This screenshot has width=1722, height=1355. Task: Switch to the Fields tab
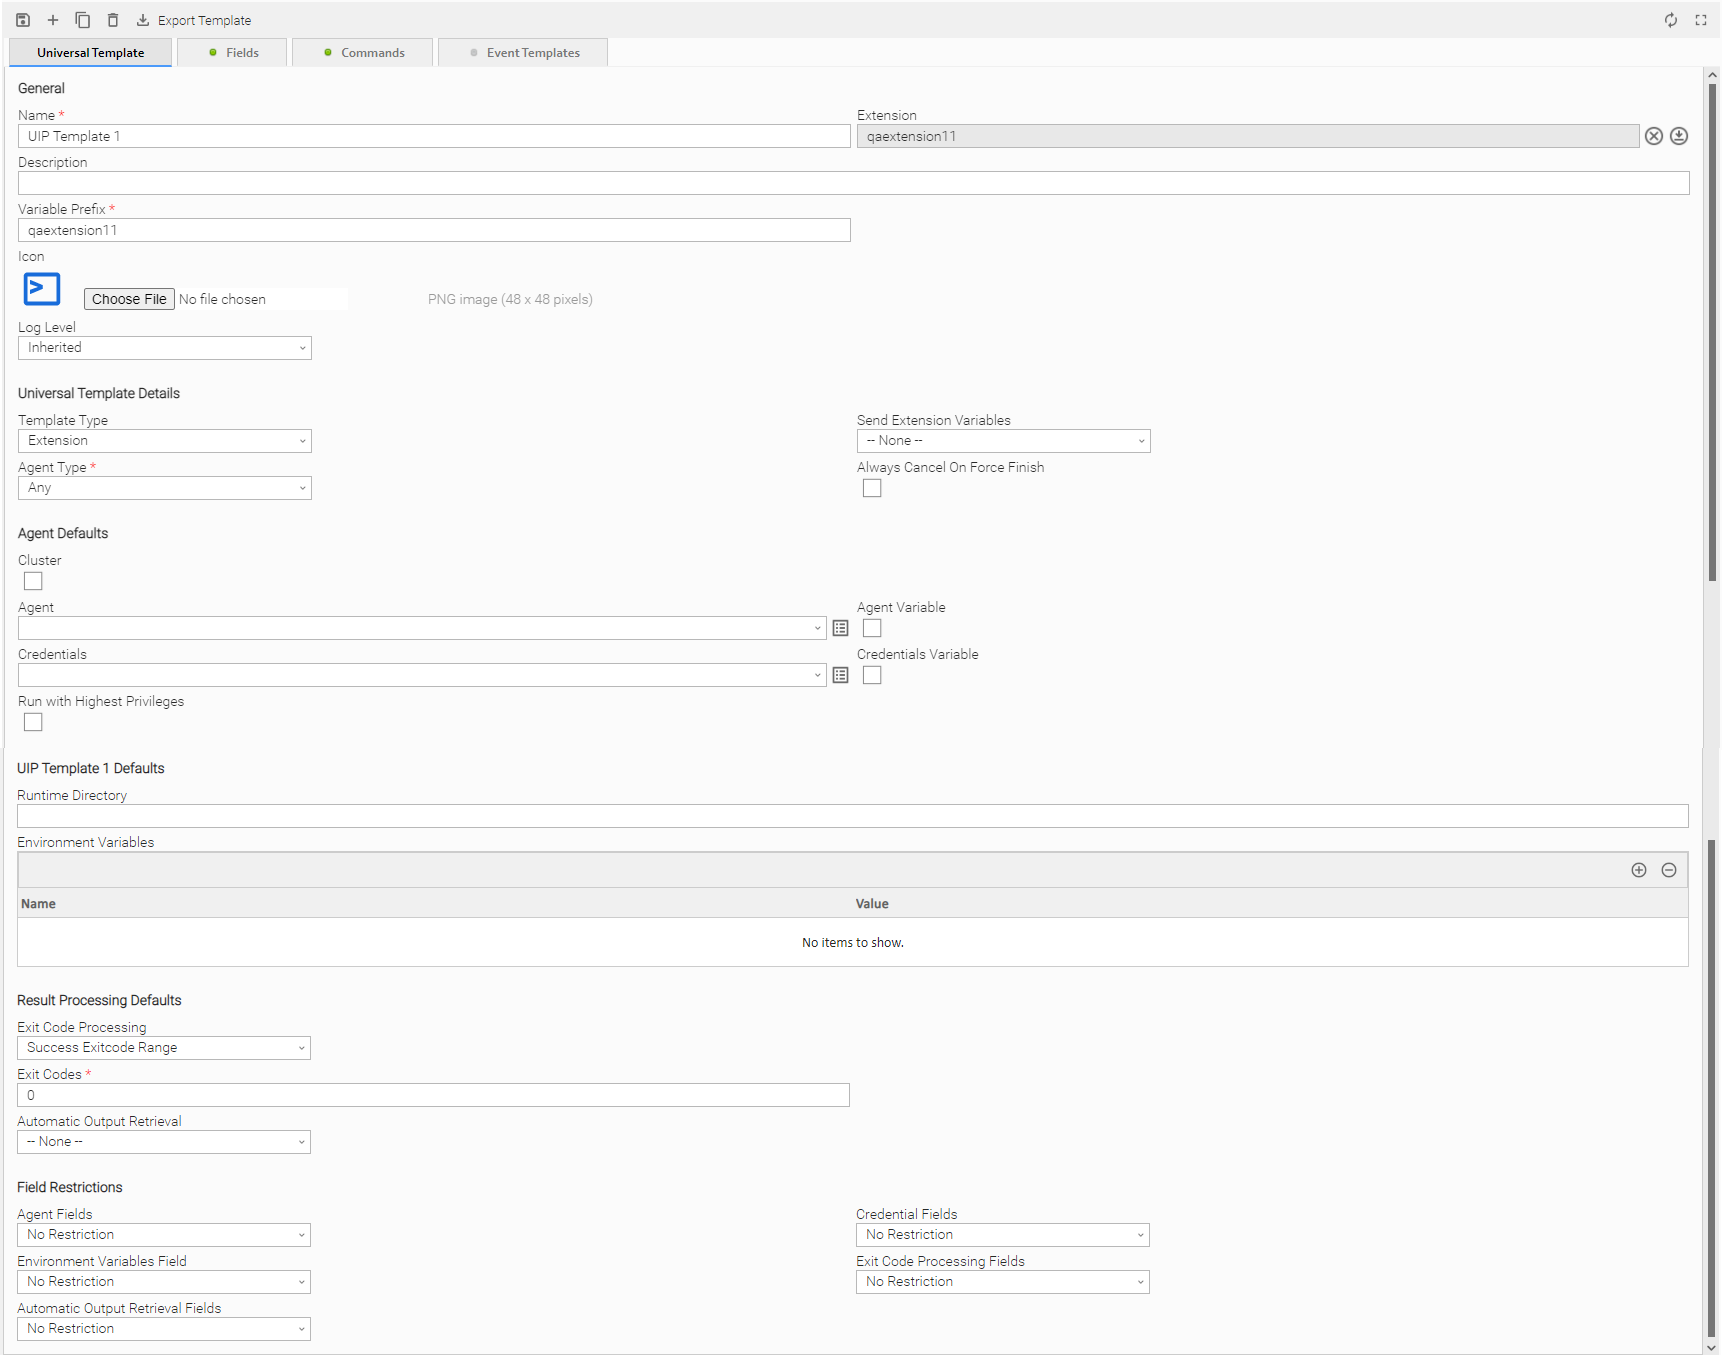tap(233, 53)
